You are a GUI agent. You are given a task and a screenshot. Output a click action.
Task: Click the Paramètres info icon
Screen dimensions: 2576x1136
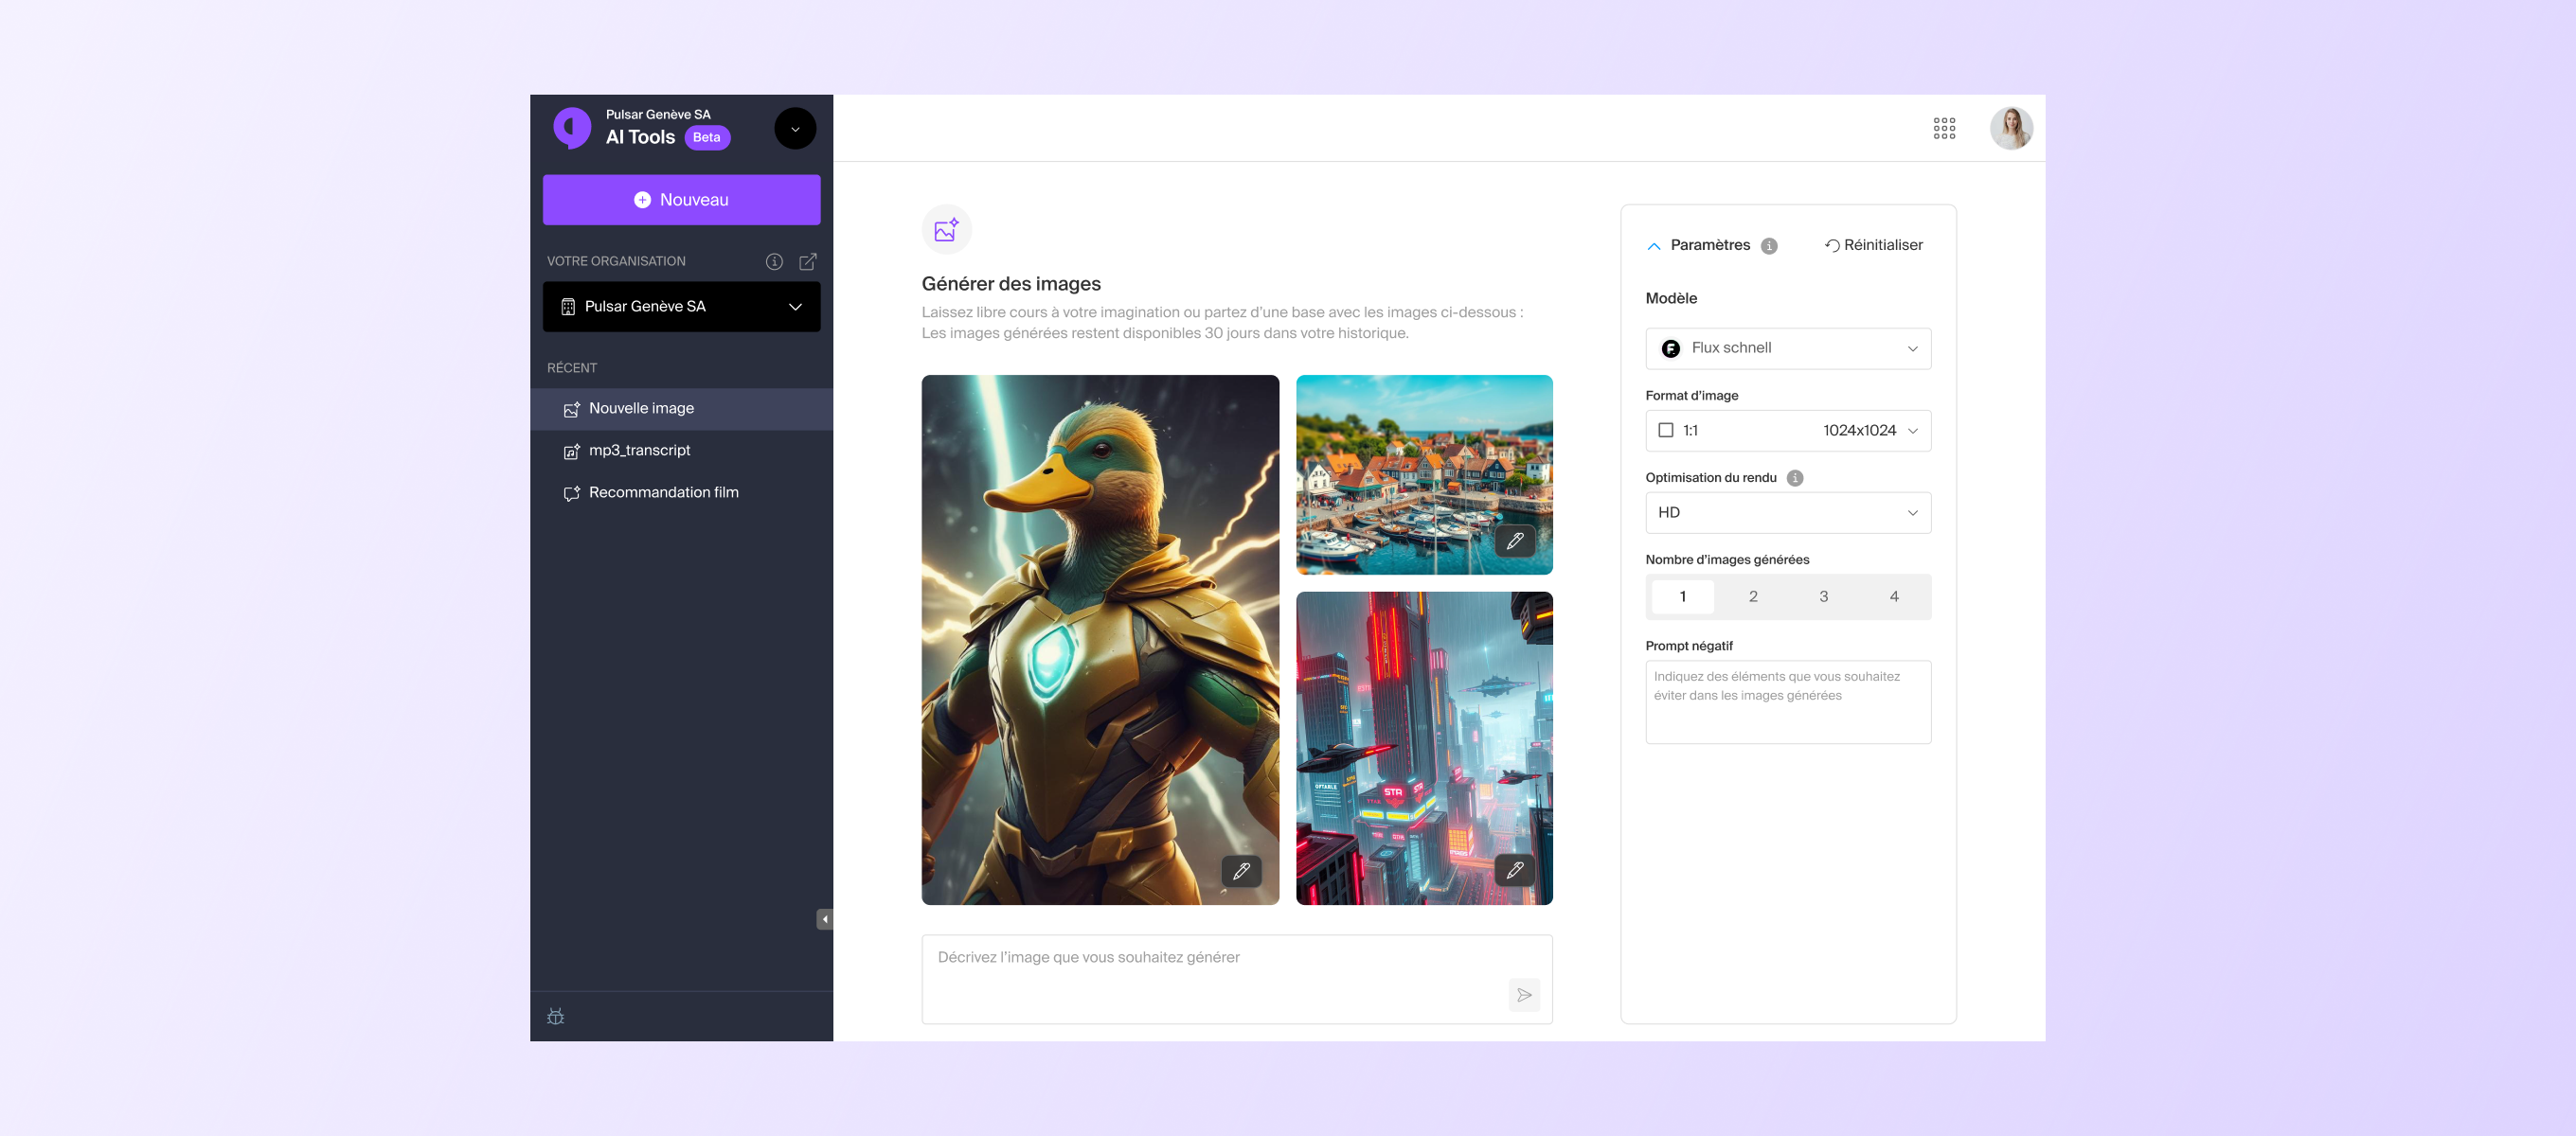(x=1769, y=246)
